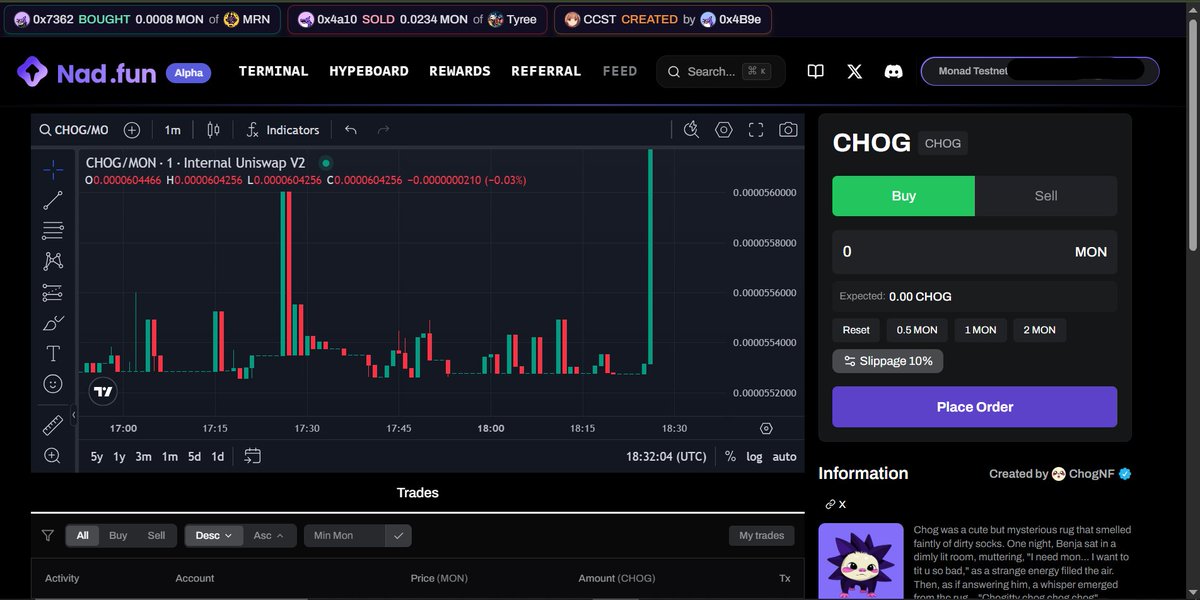Image resolution: width=1200 pixels, height=600 pixels.
Task: Open REFERRAL page
Action: pyautogui.click(x=546, y=71)
